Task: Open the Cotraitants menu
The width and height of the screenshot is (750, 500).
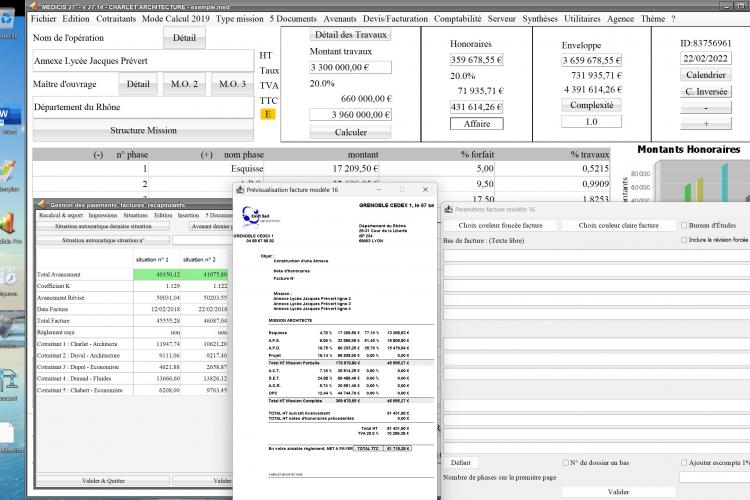Action: (116, 19)
